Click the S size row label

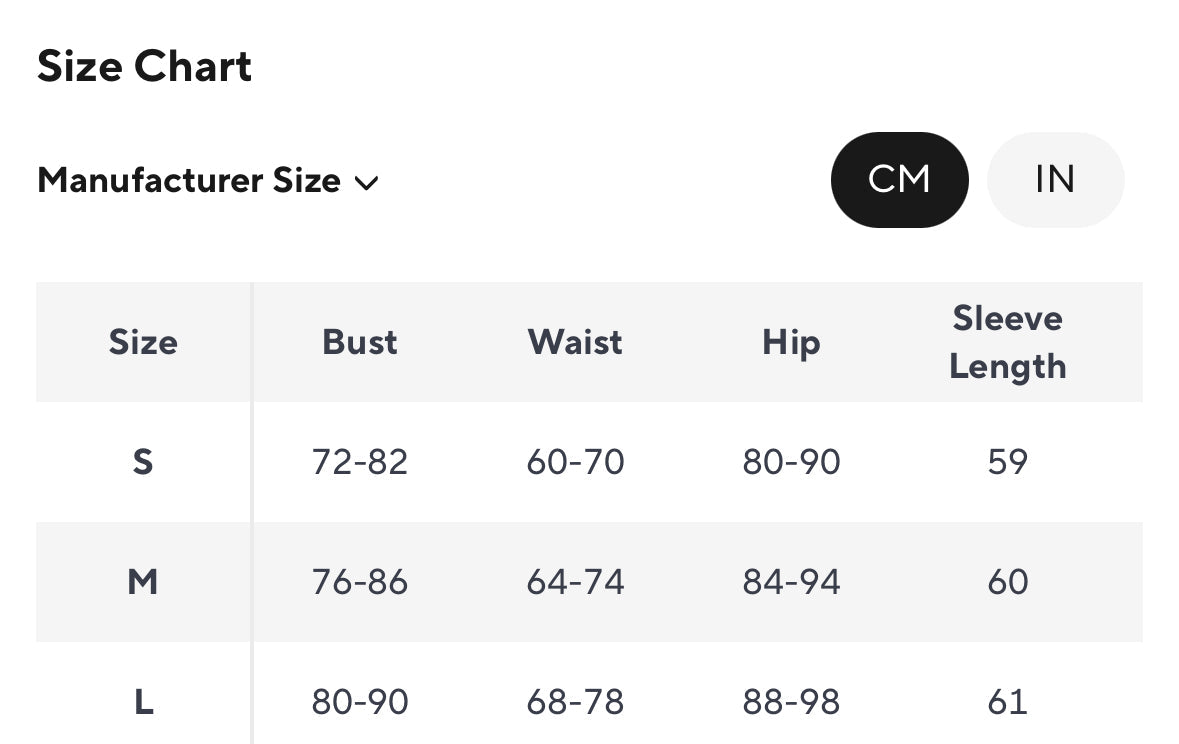point(143,462)
